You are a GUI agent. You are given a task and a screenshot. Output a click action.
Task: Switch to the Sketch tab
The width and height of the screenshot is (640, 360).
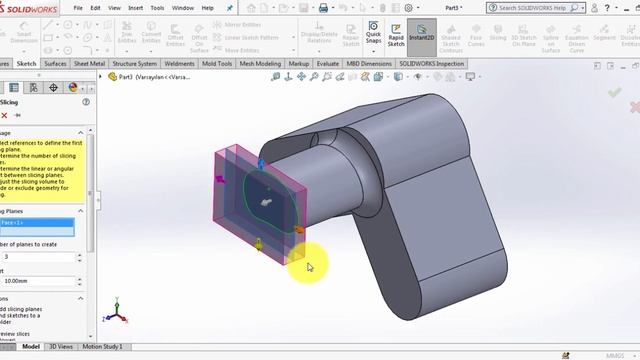(27, 64)
